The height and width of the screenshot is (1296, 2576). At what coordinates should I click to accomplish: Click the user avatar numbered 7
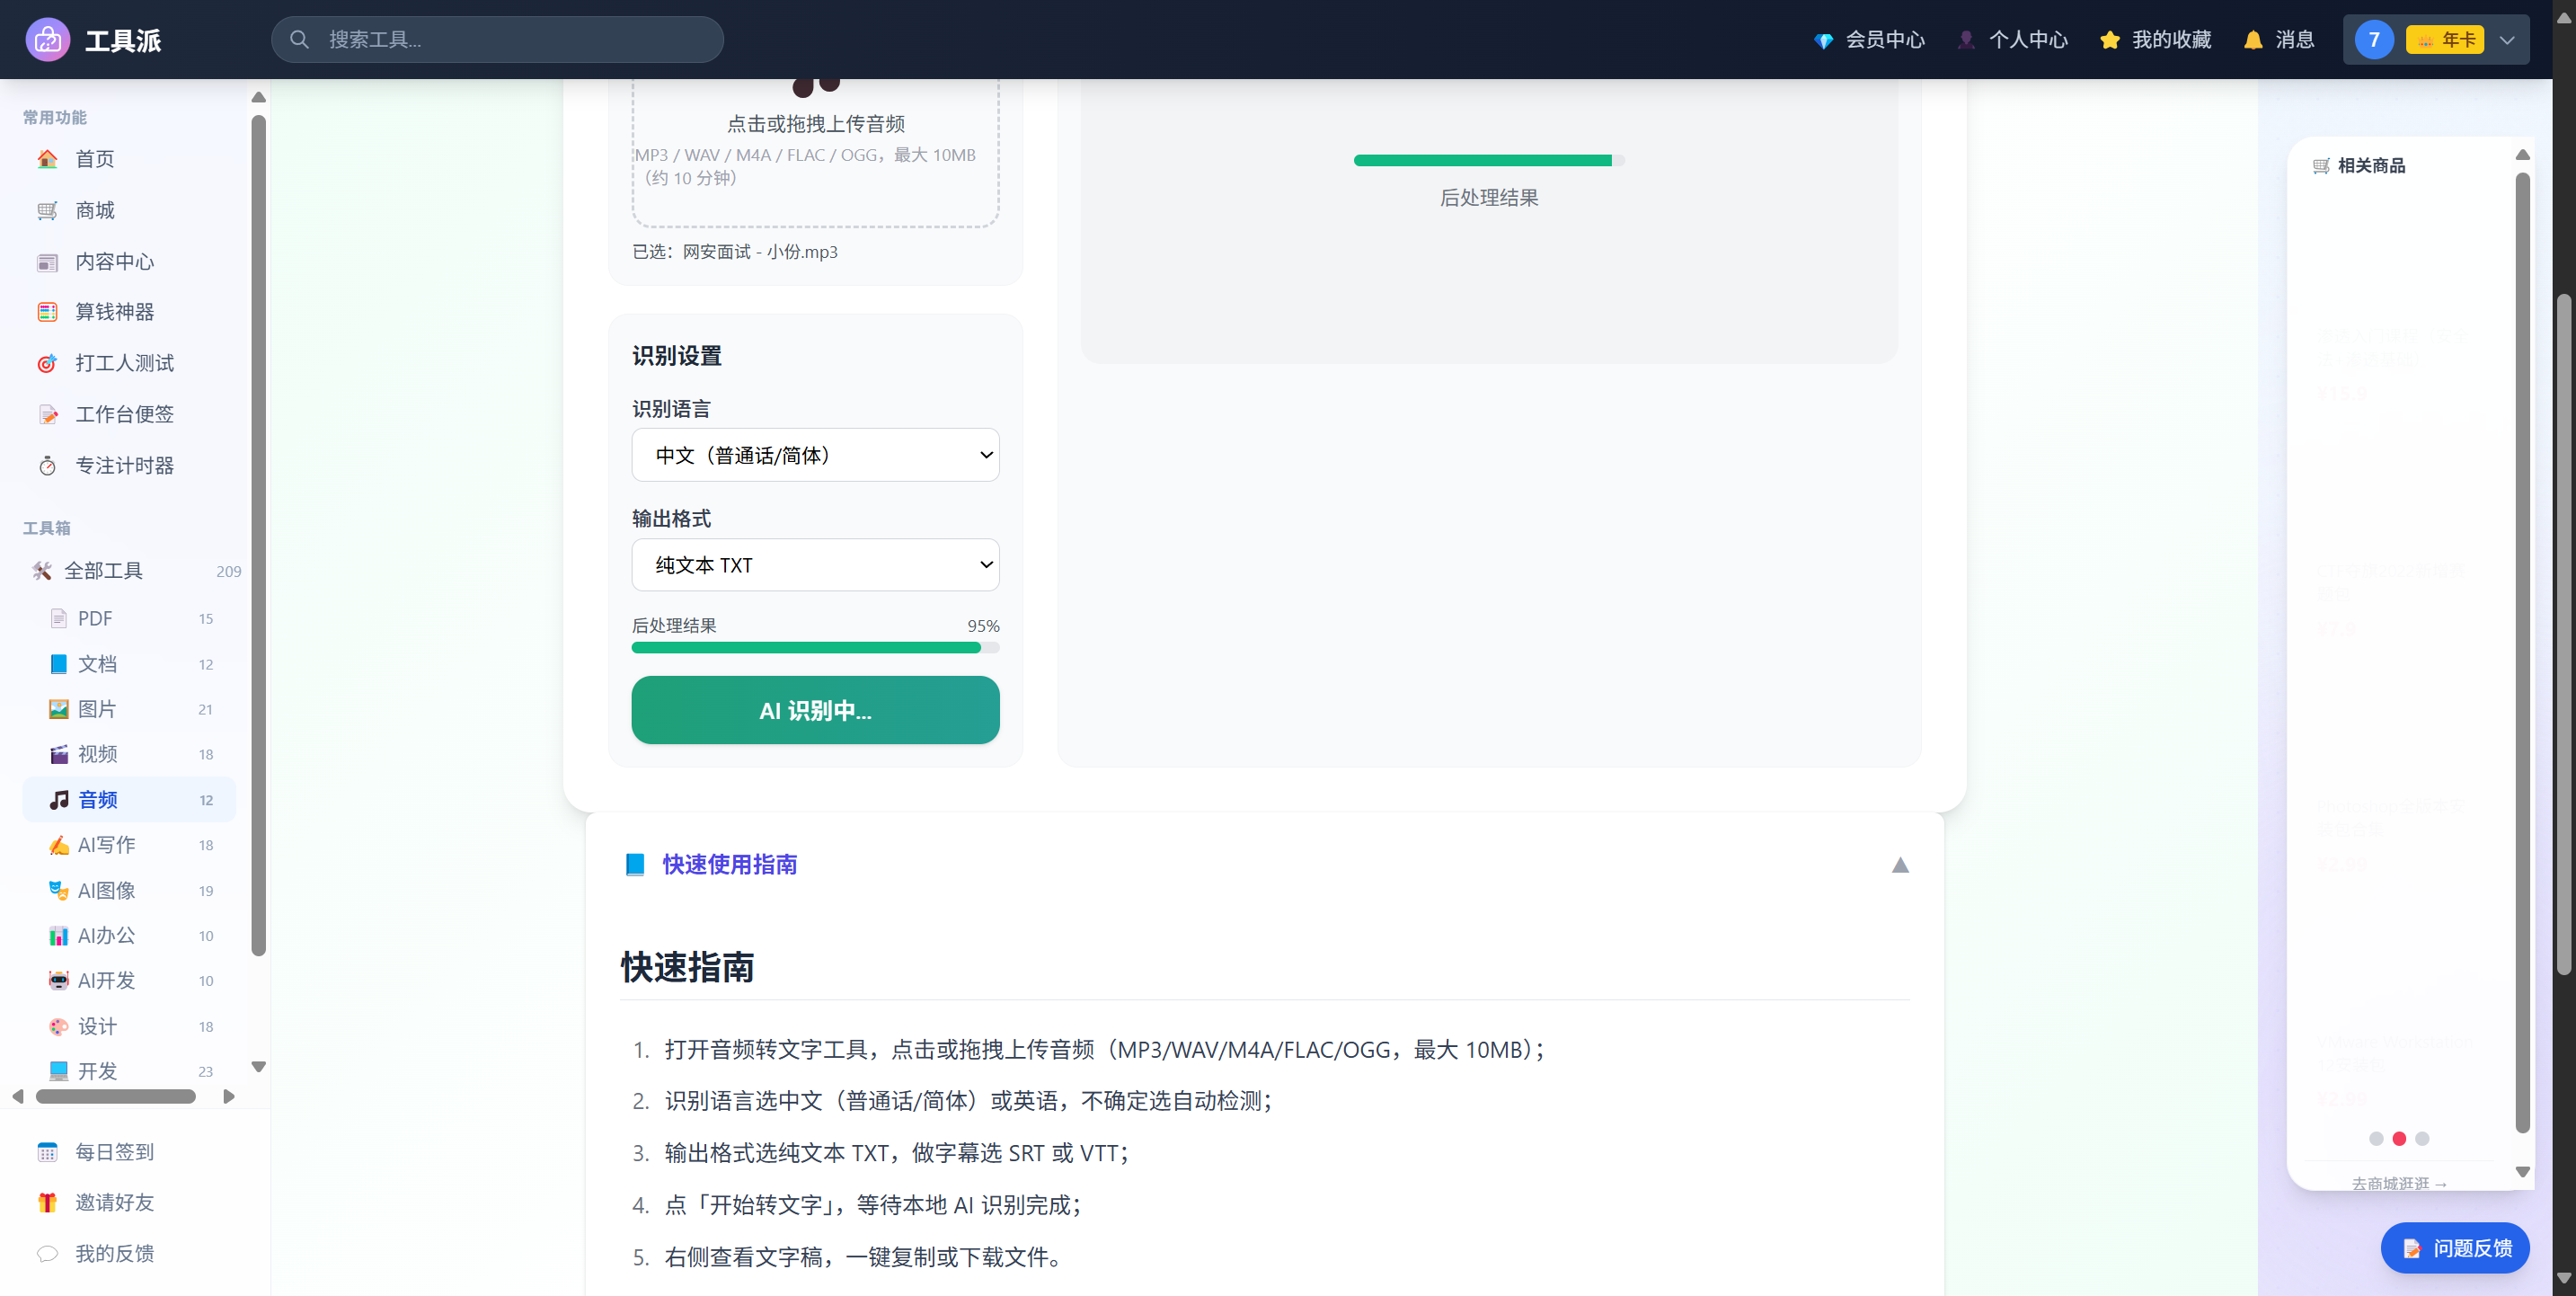tap(2374, 40)
